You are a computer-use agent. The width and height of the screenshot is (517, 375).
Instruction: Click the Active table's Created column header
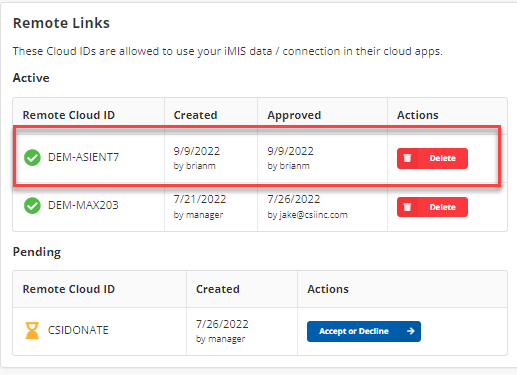tap(195, 115)
